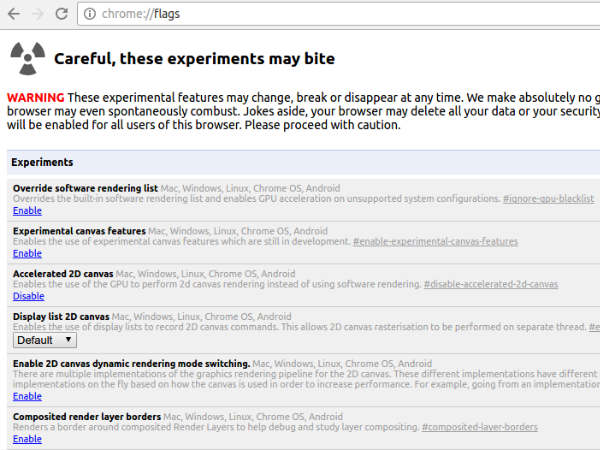Click the Experiments section header
Viewport: 600px width, 450px height.
(x=43, y=162)
